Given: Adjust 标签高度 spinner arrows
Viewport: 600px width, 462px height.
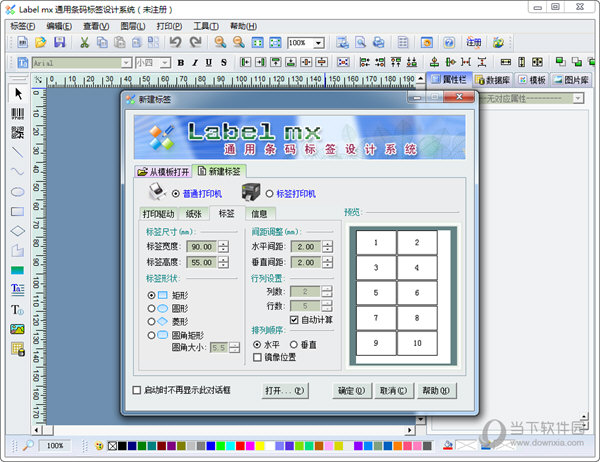Looking at the screenshot, I should point(223,262).
